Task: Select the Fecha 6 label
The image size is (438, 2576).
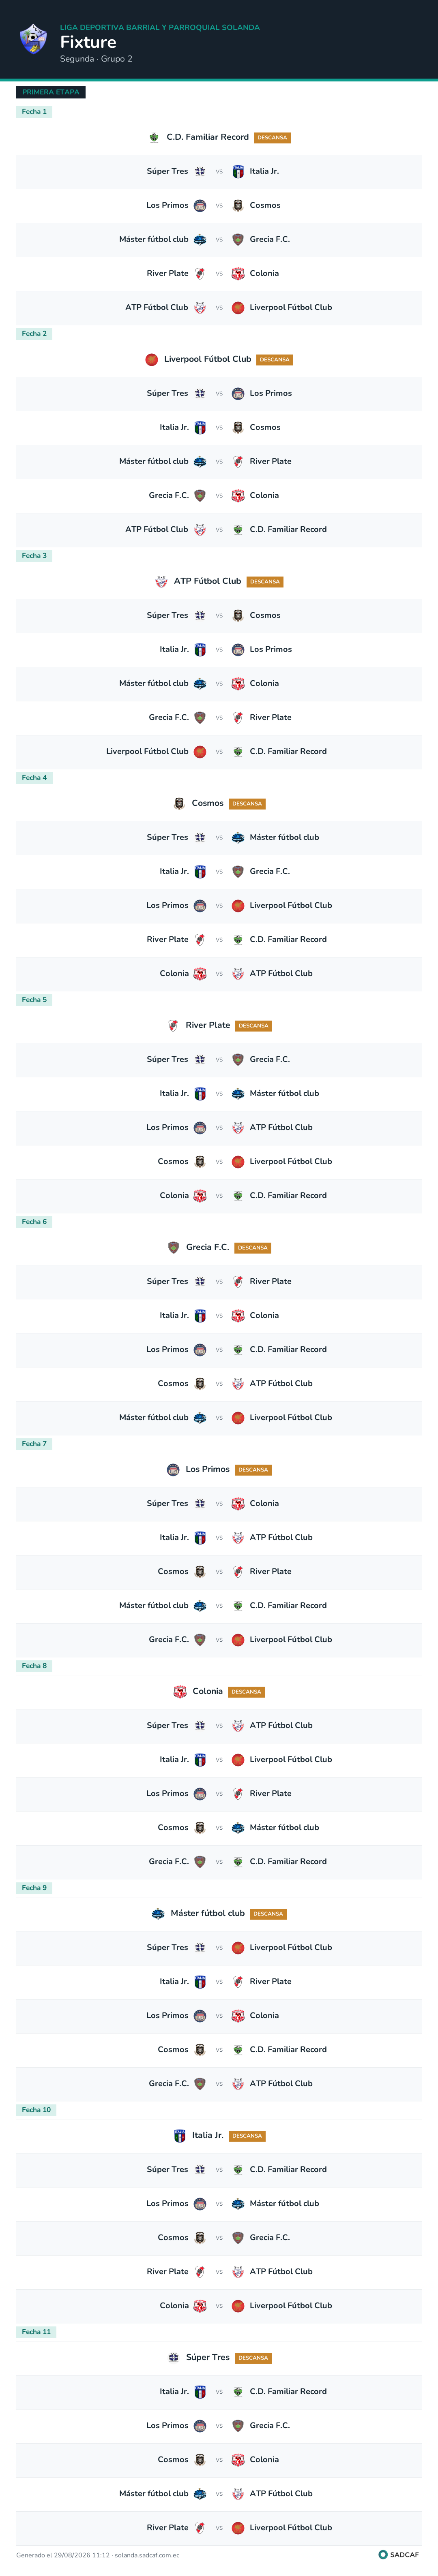Action: tap(34, 1222)
